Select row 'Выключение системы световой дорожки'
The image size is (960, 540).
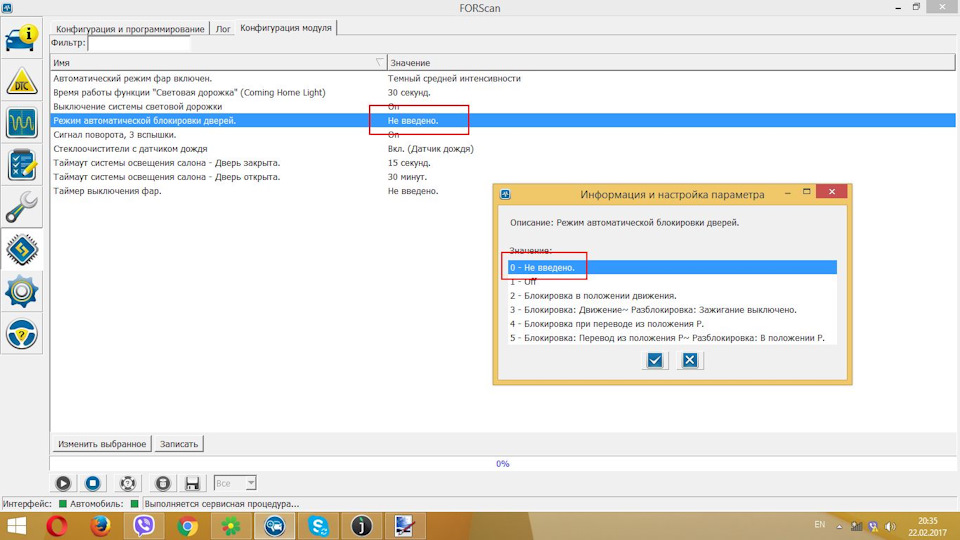(503, 107)
